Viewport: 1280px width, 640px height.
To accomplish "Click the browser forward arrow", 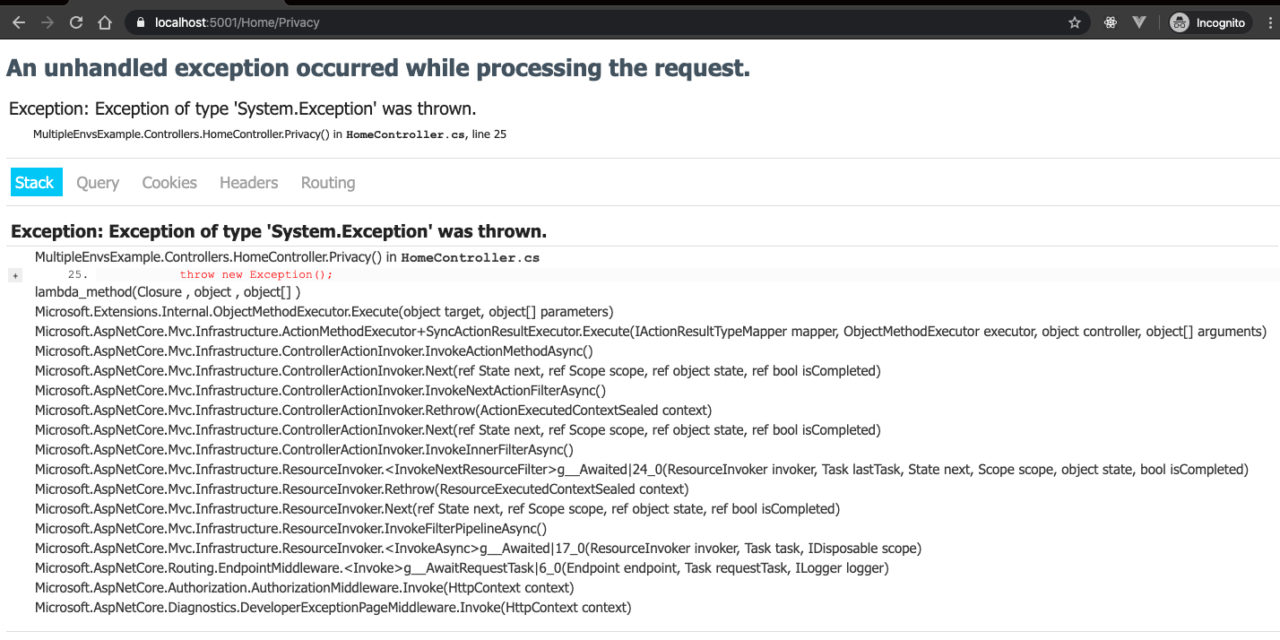I will coord(47,22).
